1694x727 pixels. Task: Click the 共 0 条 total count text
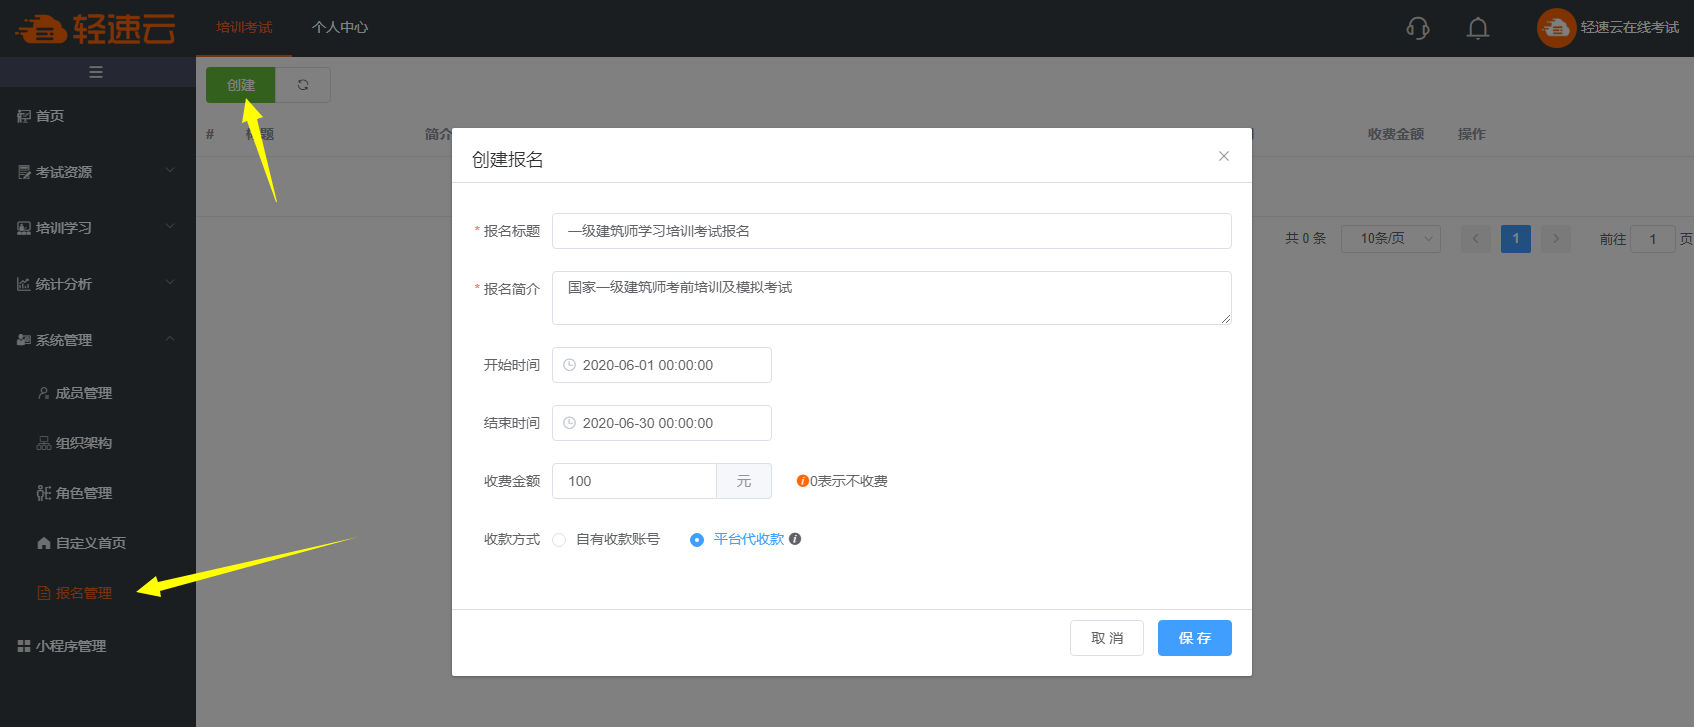click(x=1306, y=238)
